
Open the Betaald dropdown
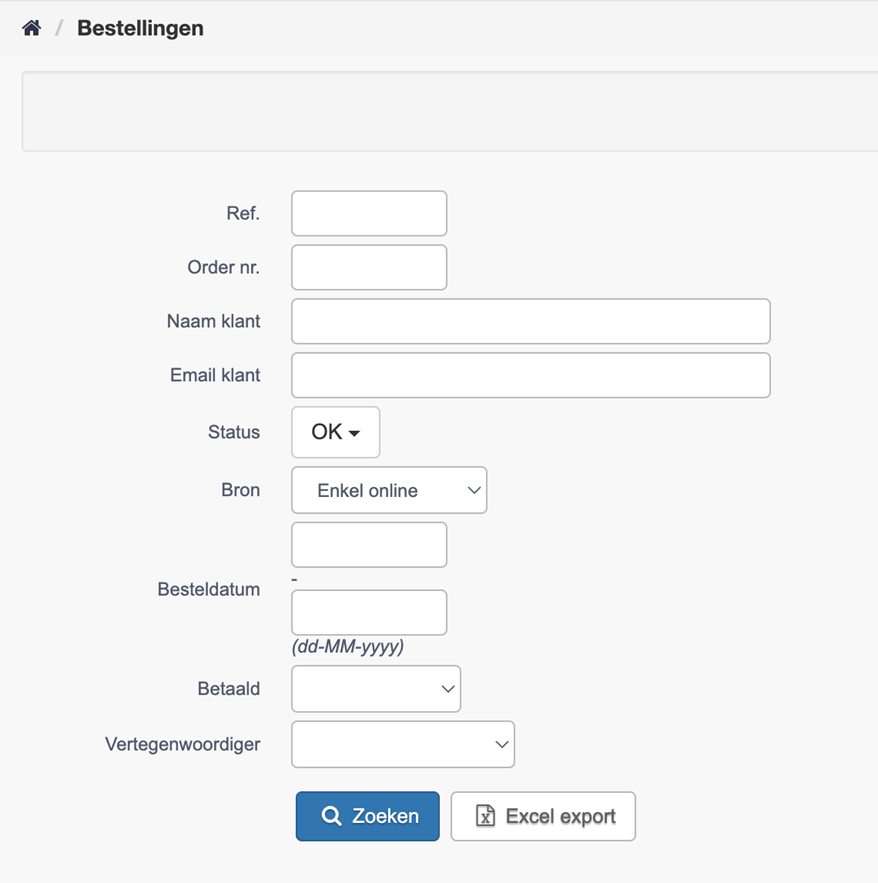tap(376, 689)
